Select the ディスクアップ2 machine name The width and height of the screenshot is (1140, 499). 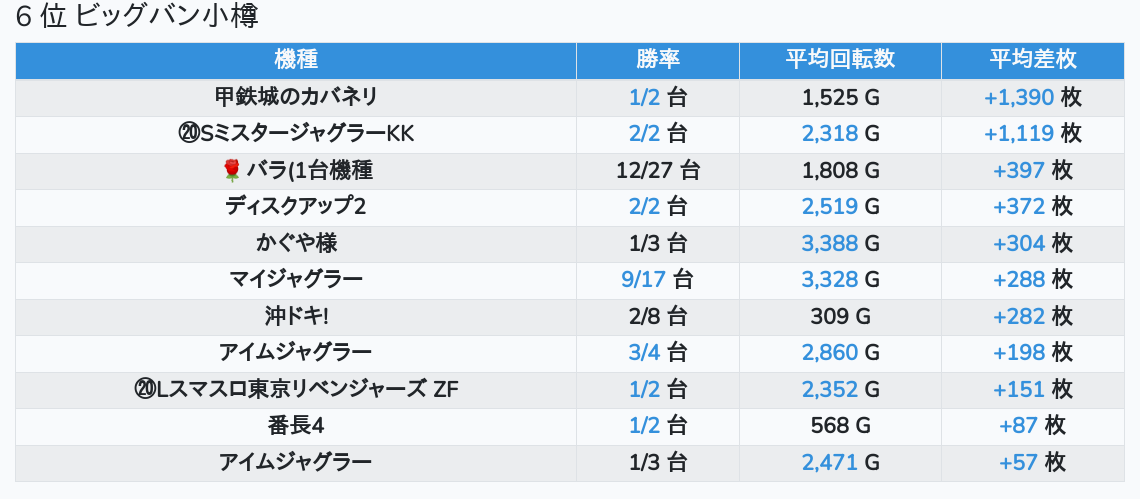point(296,207)
